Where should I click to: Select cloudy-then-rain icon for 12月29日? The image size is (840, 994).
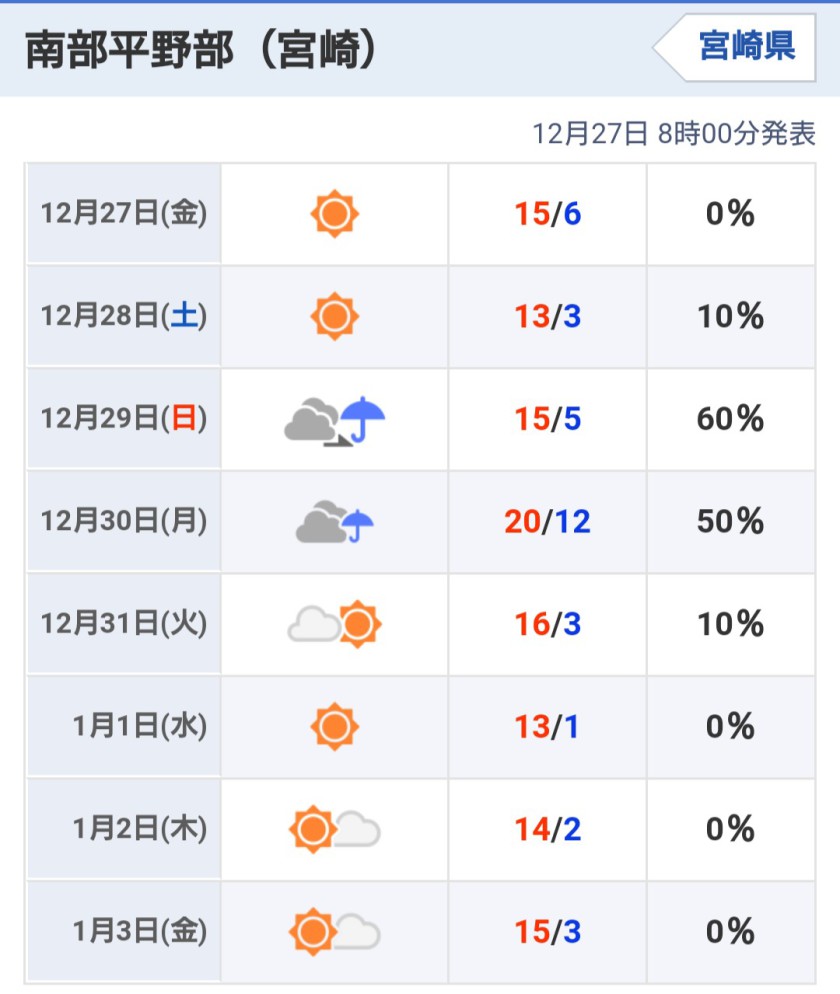pyautogui.click(x=334, y=420)
